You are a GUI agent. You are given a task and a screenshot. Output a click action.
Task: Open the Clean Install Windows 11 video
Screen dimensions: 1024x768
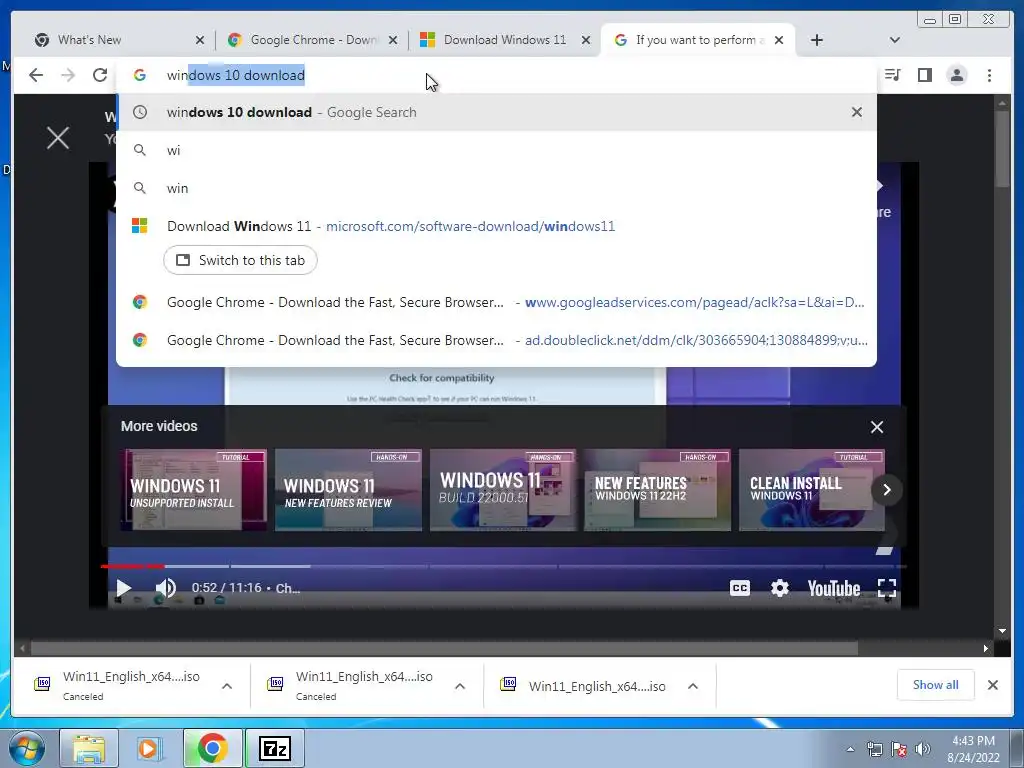[812, 490]
